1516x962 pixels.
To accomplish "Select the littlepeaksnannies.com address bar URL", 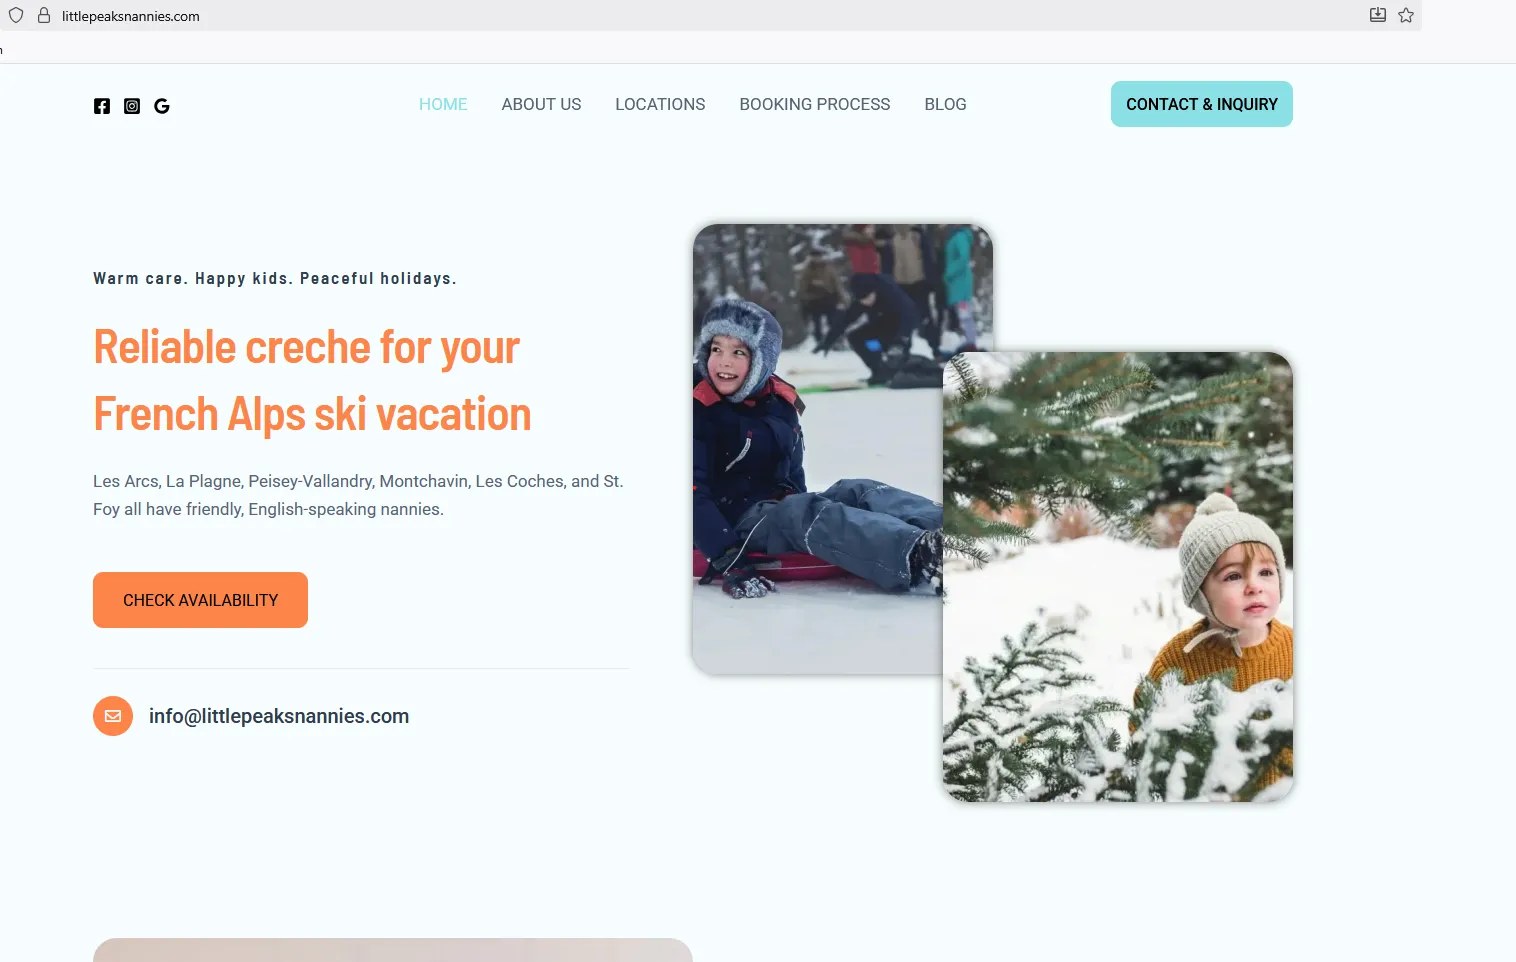I will pos(131,16).
